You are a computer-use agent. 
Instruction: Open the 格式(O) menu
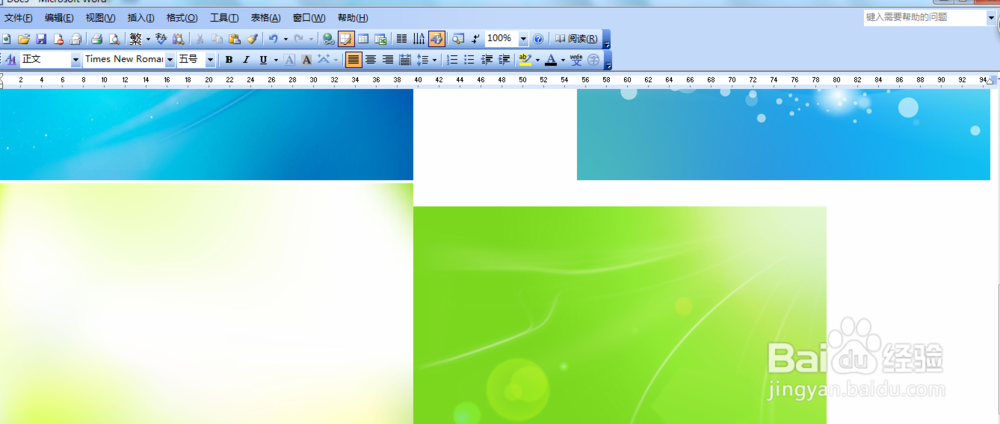[182, 18]
